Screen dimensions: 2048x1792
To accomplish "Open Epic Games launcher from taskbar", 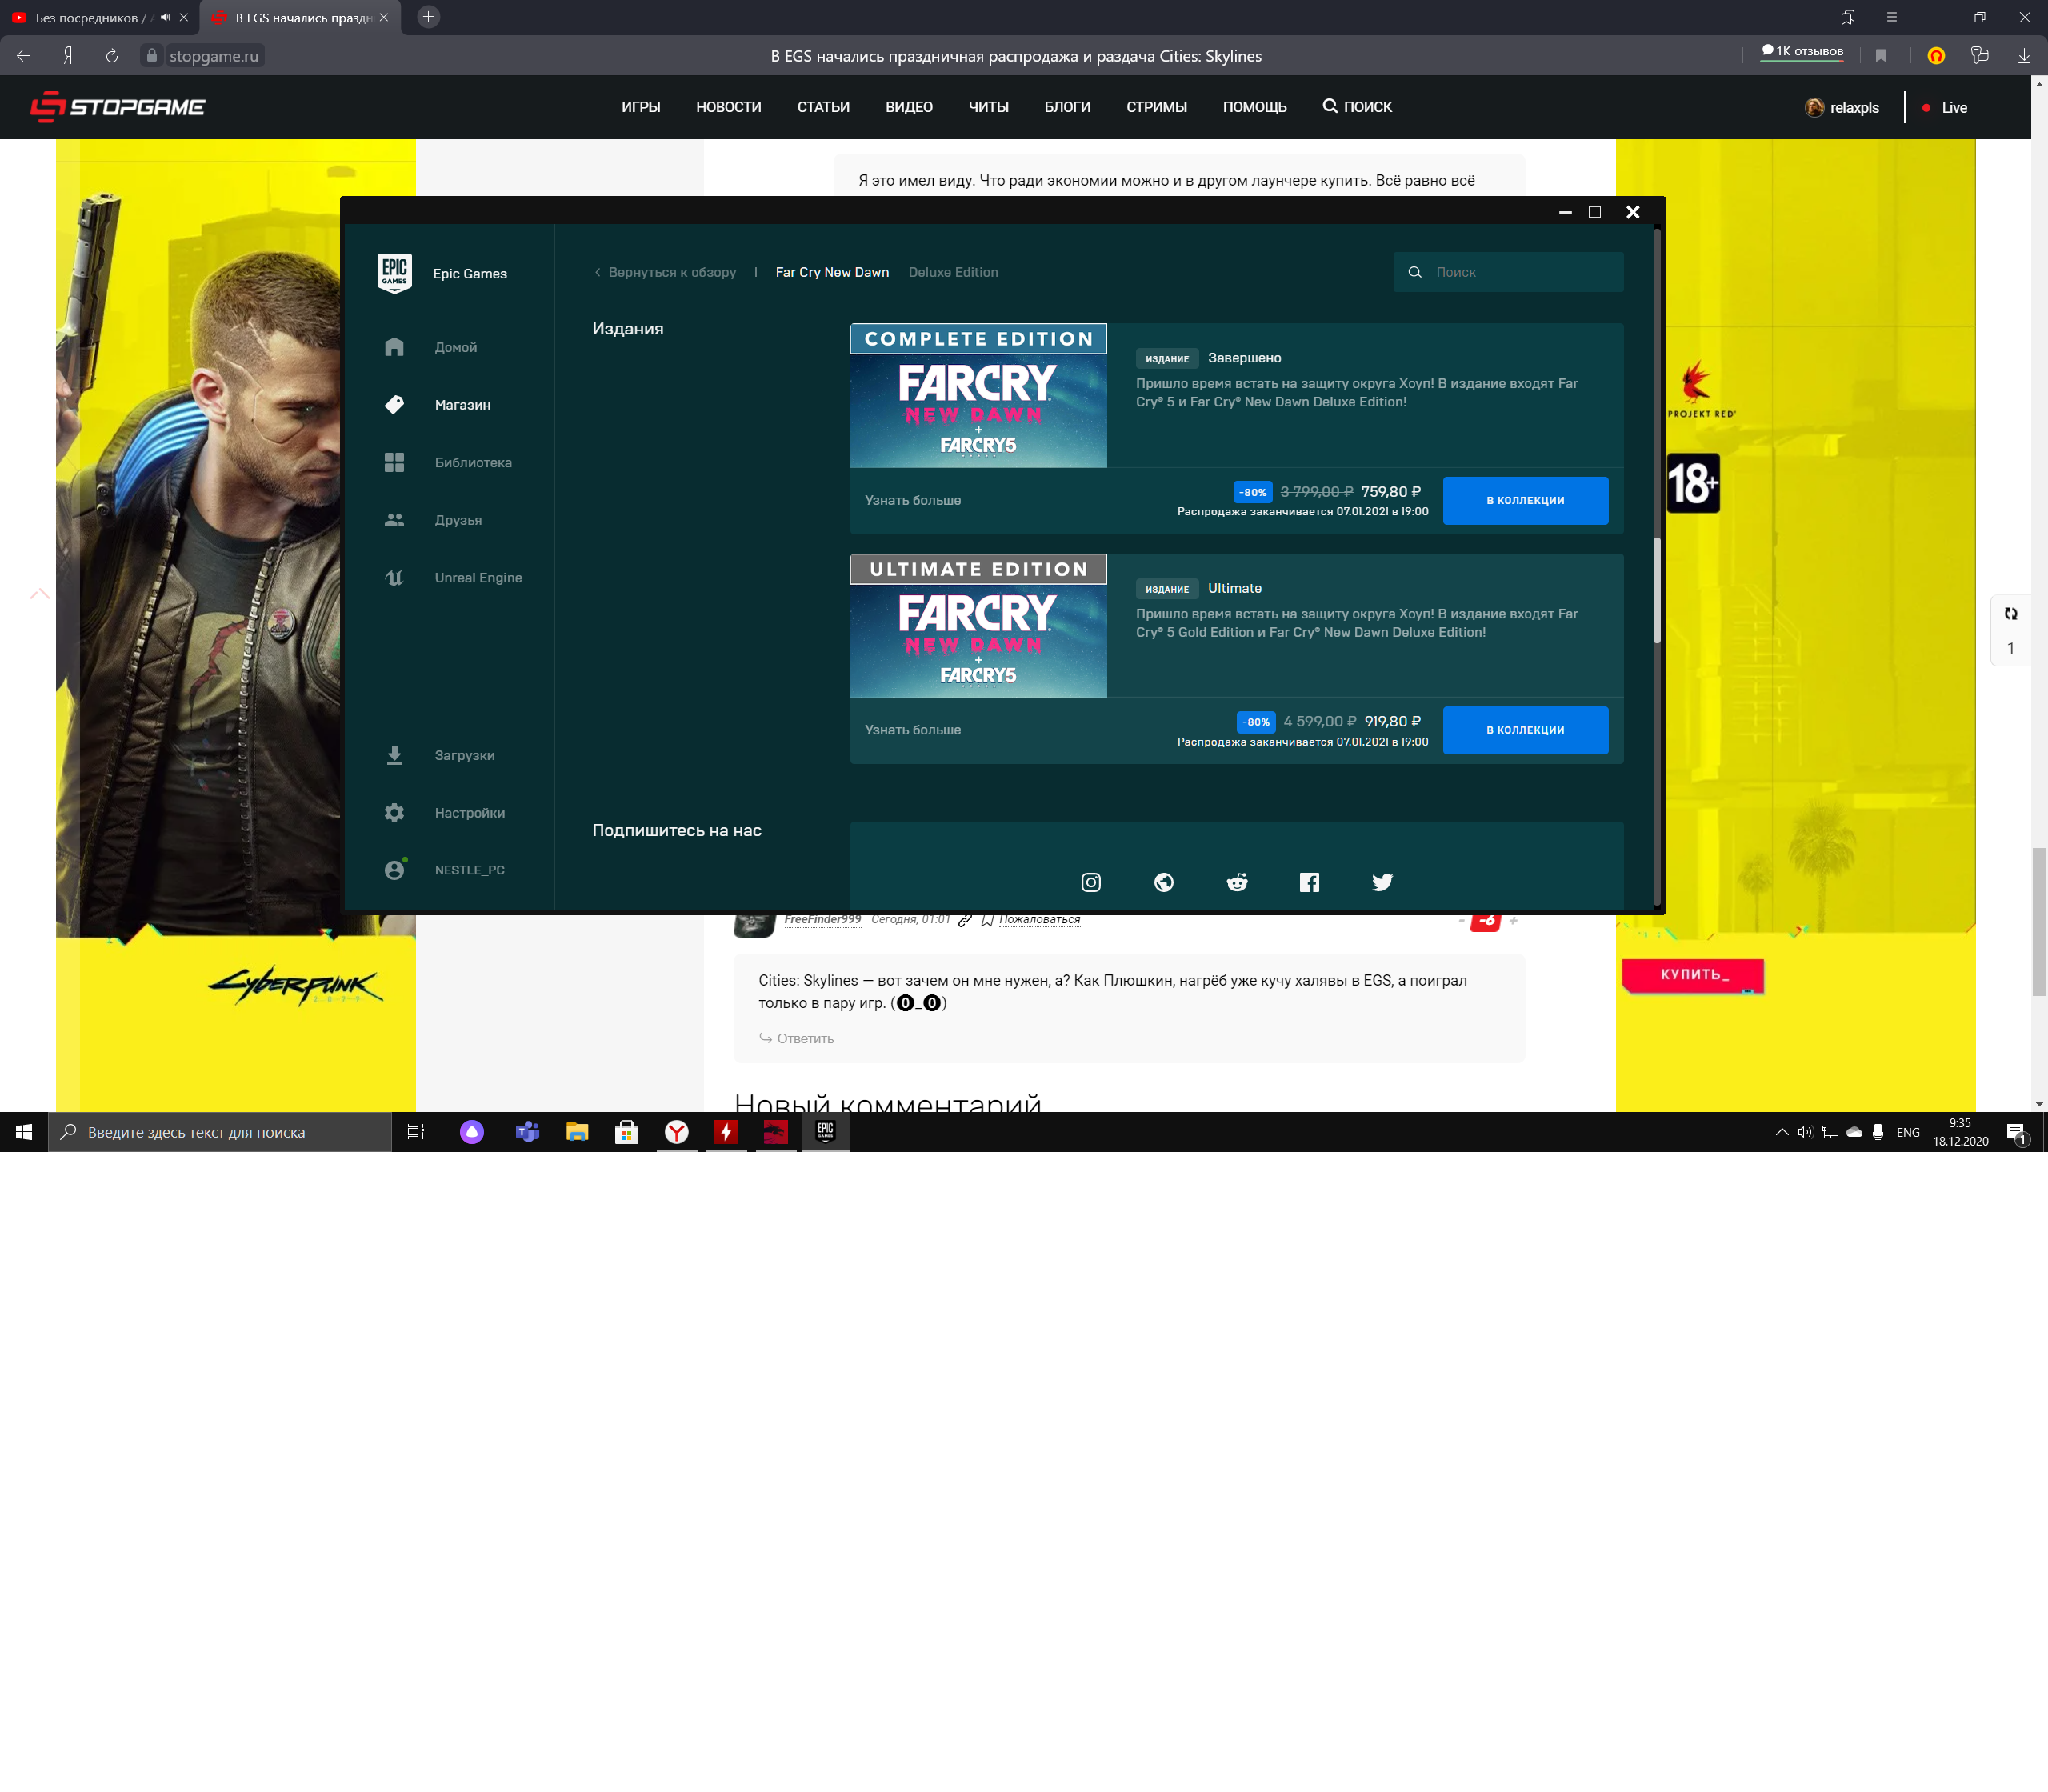I will click(x=825, y=1132).
